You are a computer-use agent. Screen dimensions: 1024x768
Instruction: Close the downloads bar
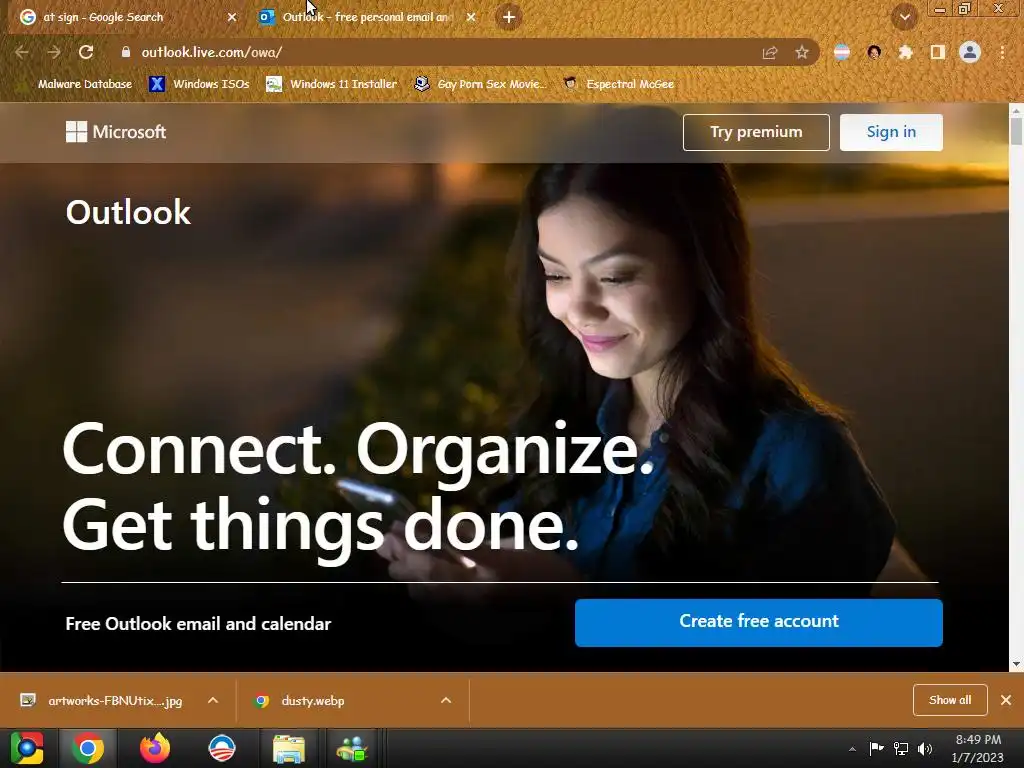pos(1006,700)
